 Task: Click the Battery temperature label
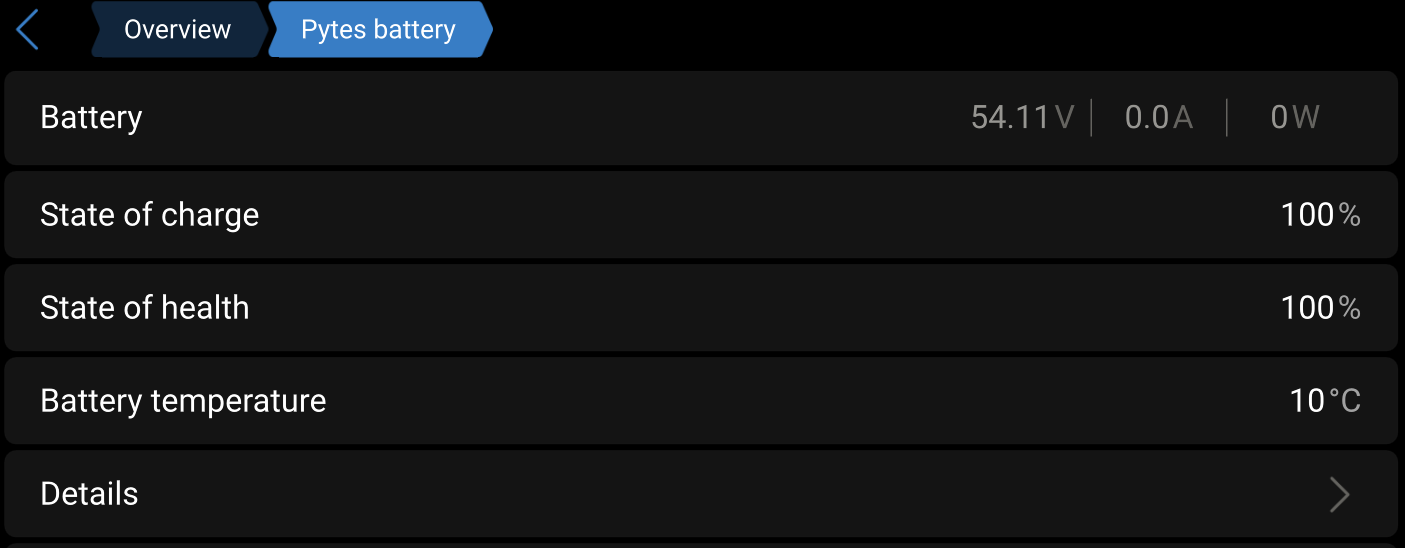point(183,401)
